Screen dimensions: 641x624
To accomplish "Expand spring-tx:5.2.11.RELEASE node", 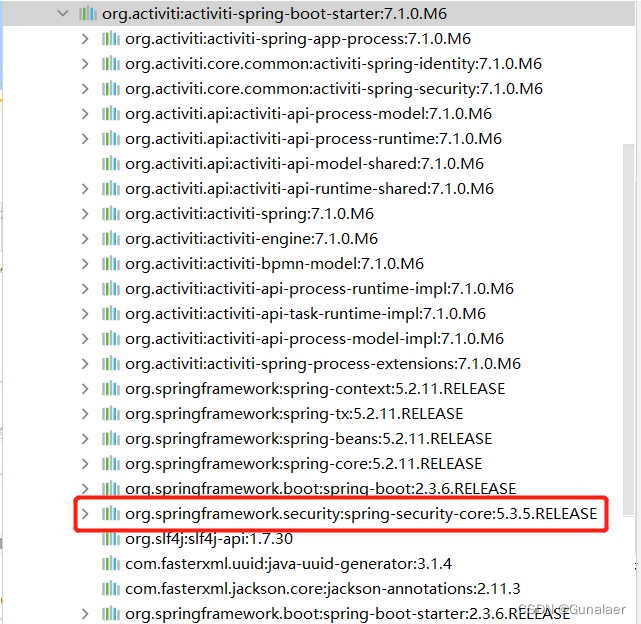I will click(85, 414).
